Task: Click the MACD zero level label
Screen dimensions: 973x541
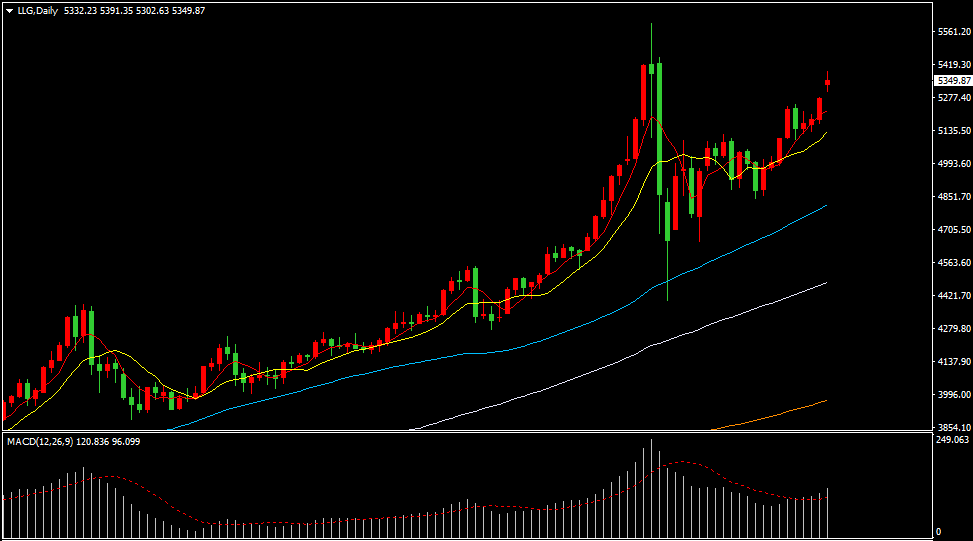Action: coord(939,532)
